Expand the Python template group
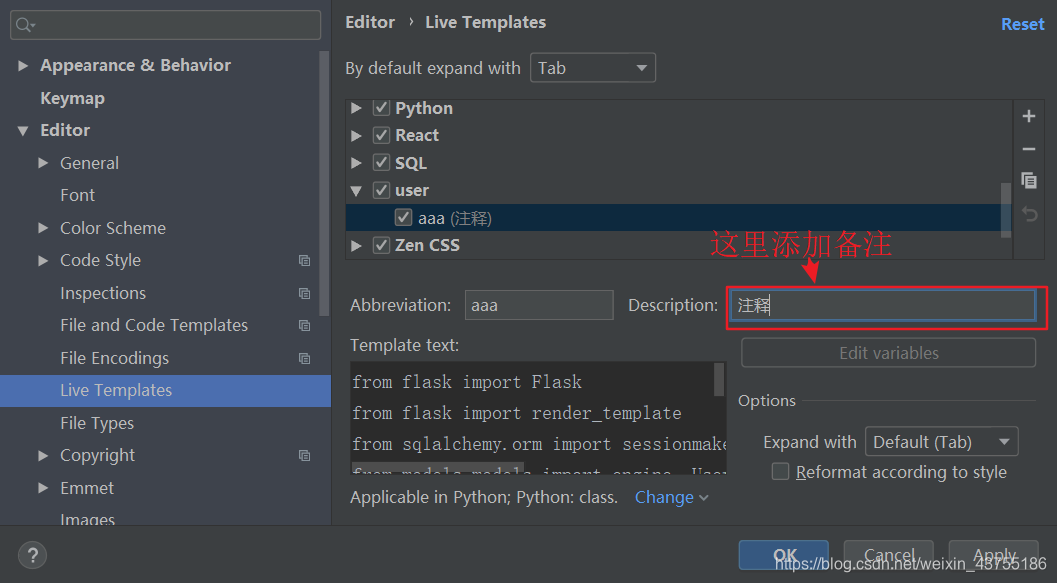Screen dimensions: 1057x583 click(x=357, y=108)
